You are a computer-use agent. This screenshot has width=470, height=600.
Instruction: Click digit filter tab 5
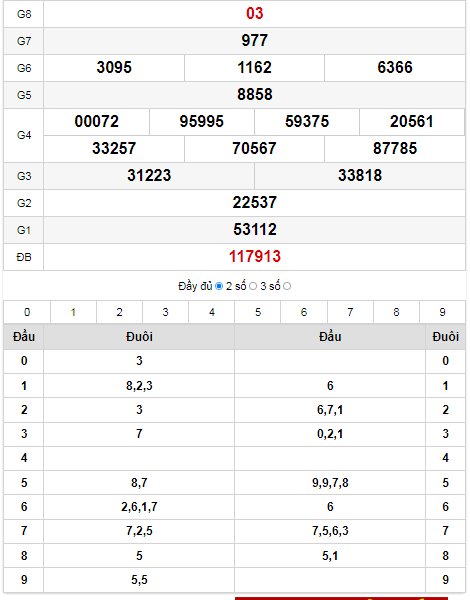pos(258,312)
